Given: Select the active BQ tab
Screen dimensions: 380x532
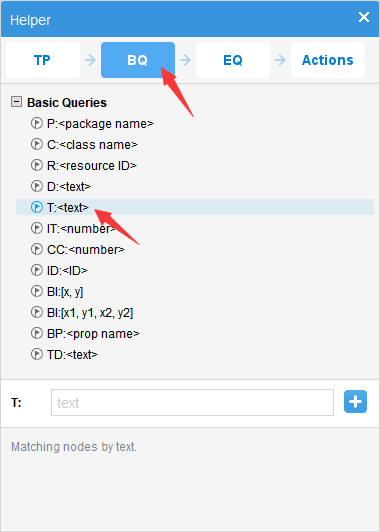Looking at the screenshot, I should click(138, 60).
